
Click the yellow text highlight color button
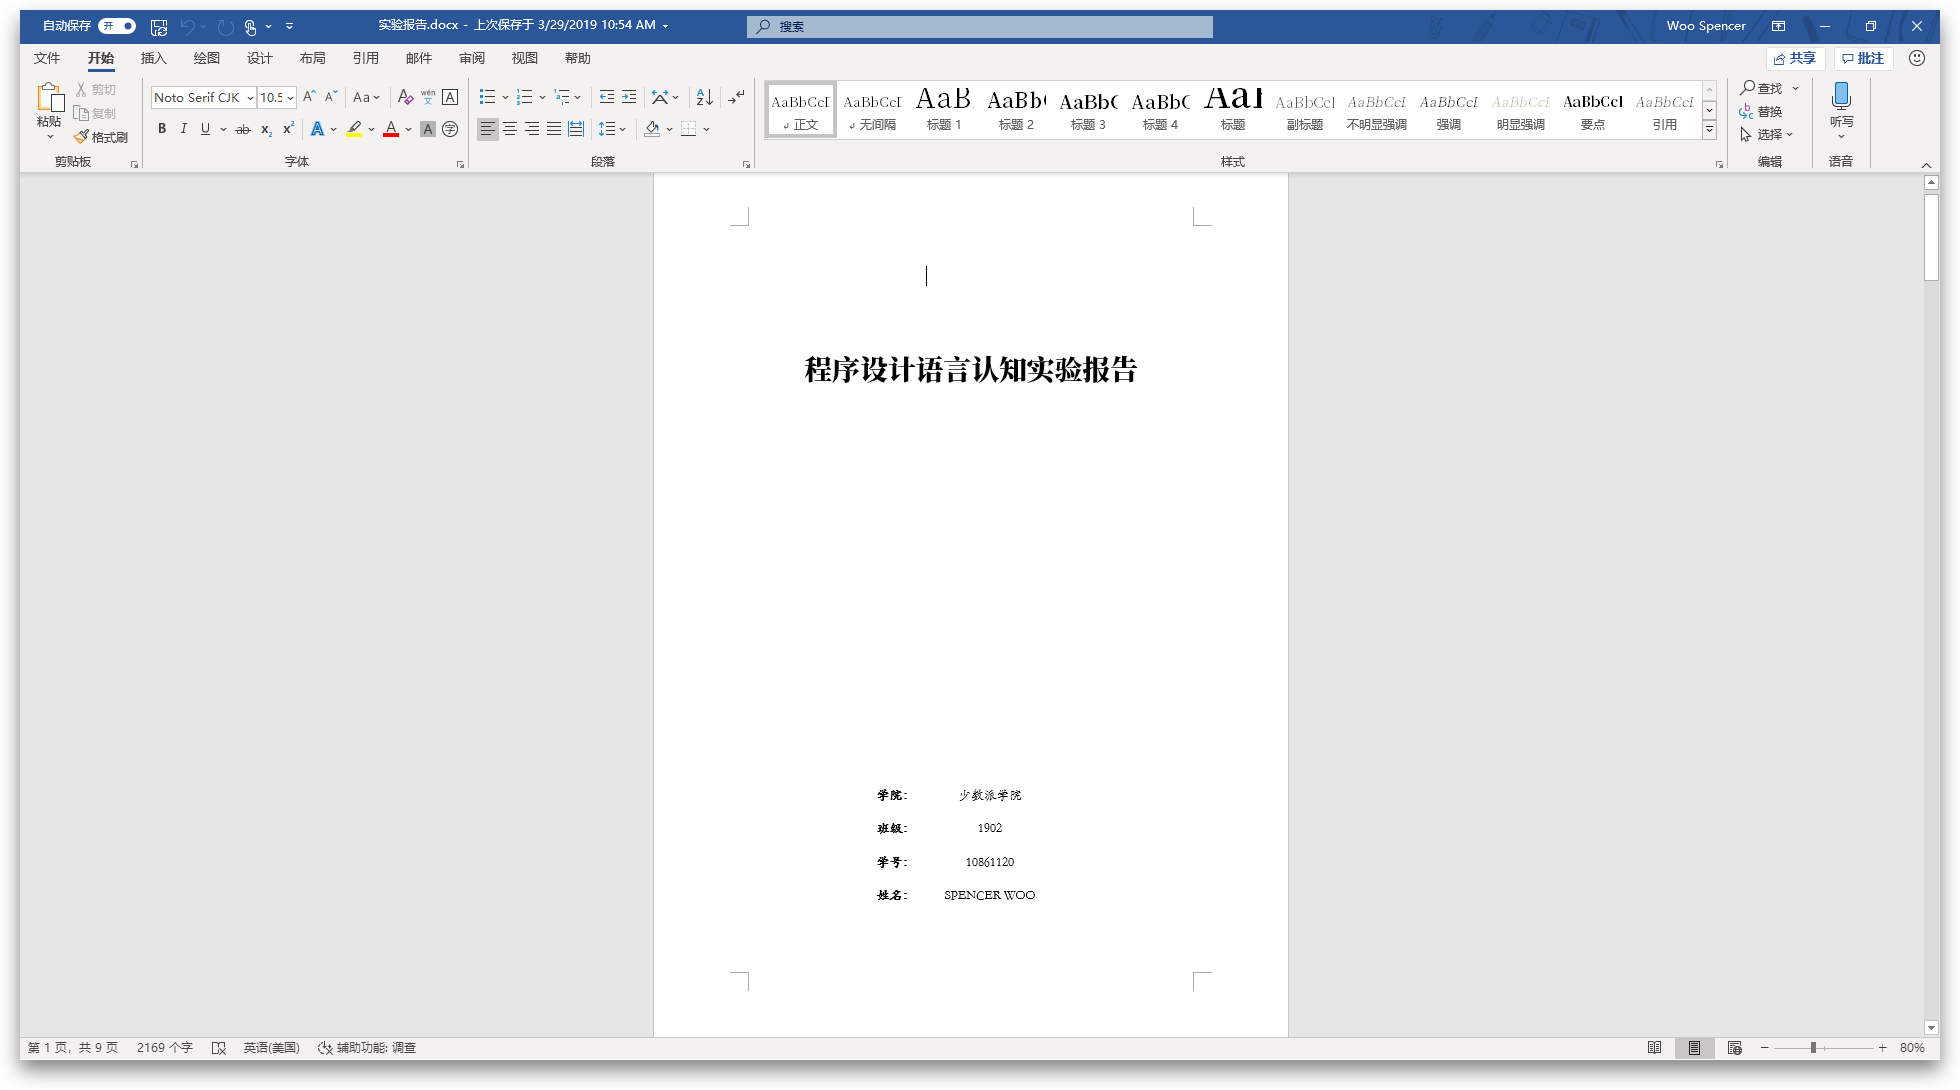353,129
